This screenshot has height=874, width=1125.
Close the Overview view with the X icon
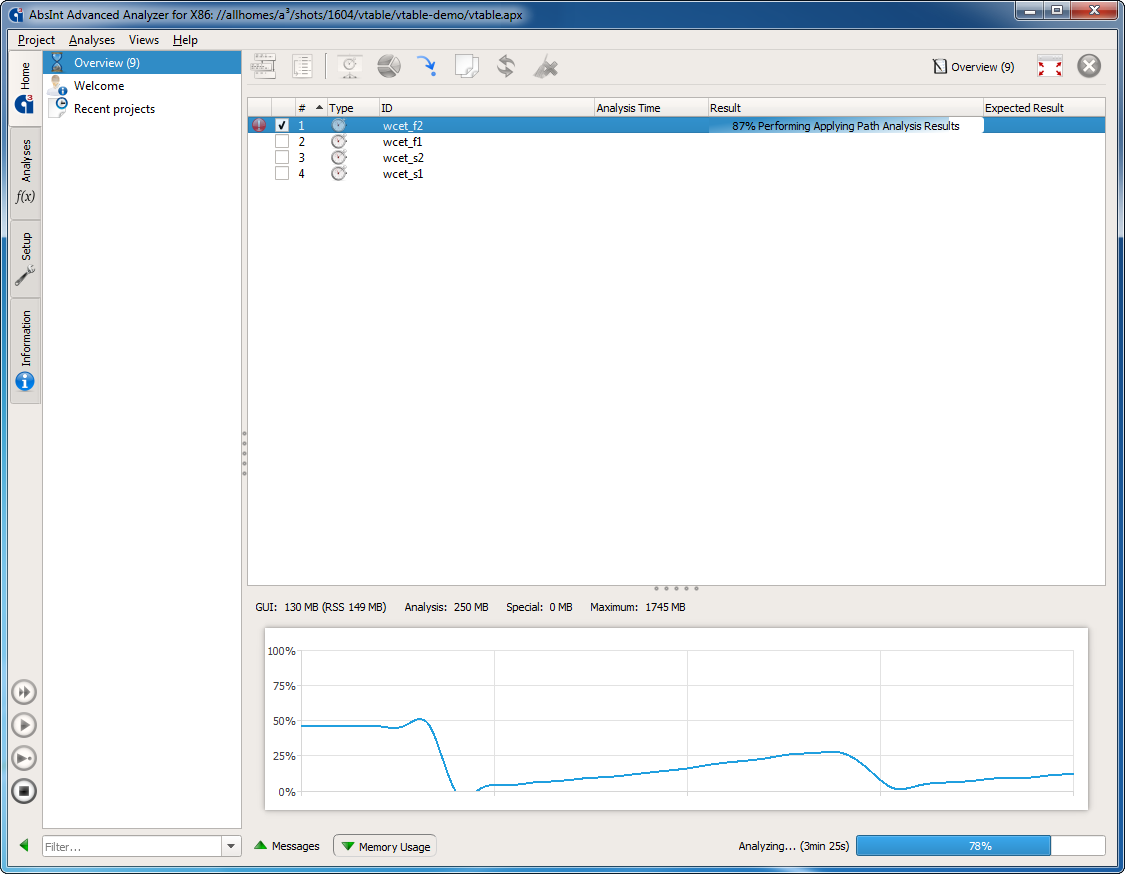click(1088, 67)
